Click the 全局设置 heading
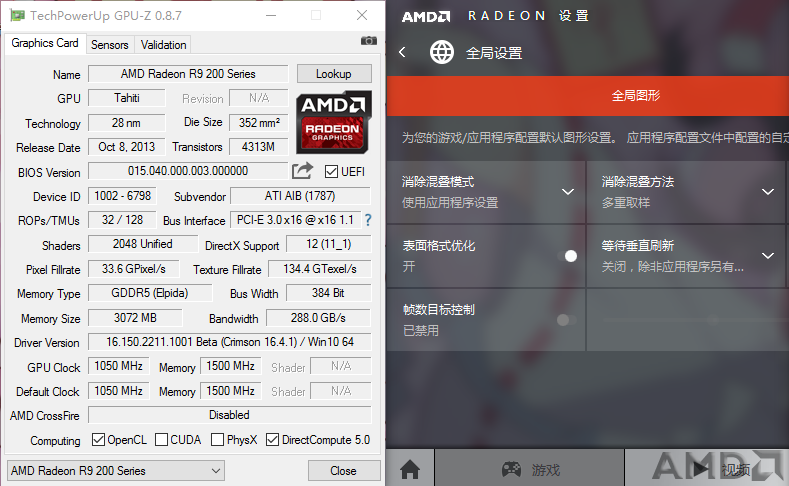789x486 pixels. [494, 53]
